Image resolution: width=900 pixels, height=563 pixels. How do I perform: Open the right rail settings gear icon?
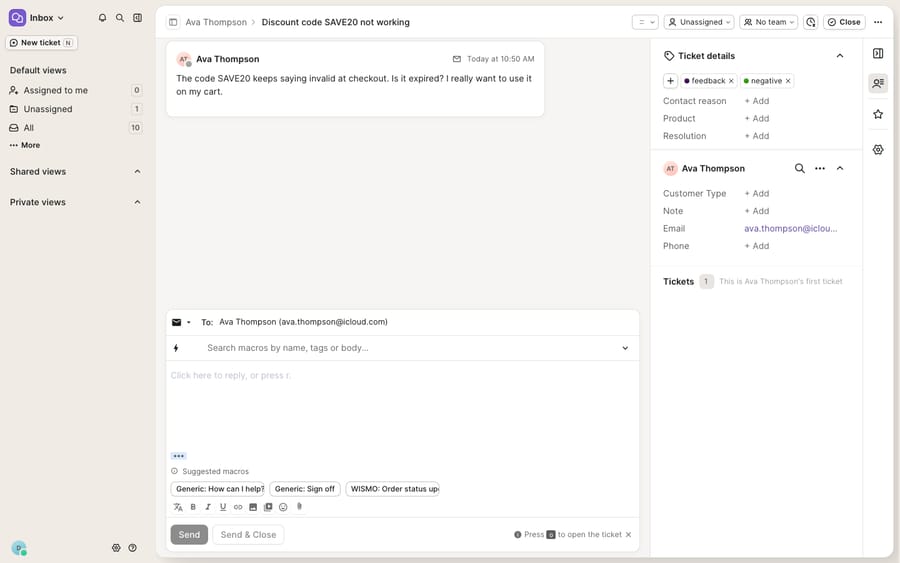click(878, 150)
